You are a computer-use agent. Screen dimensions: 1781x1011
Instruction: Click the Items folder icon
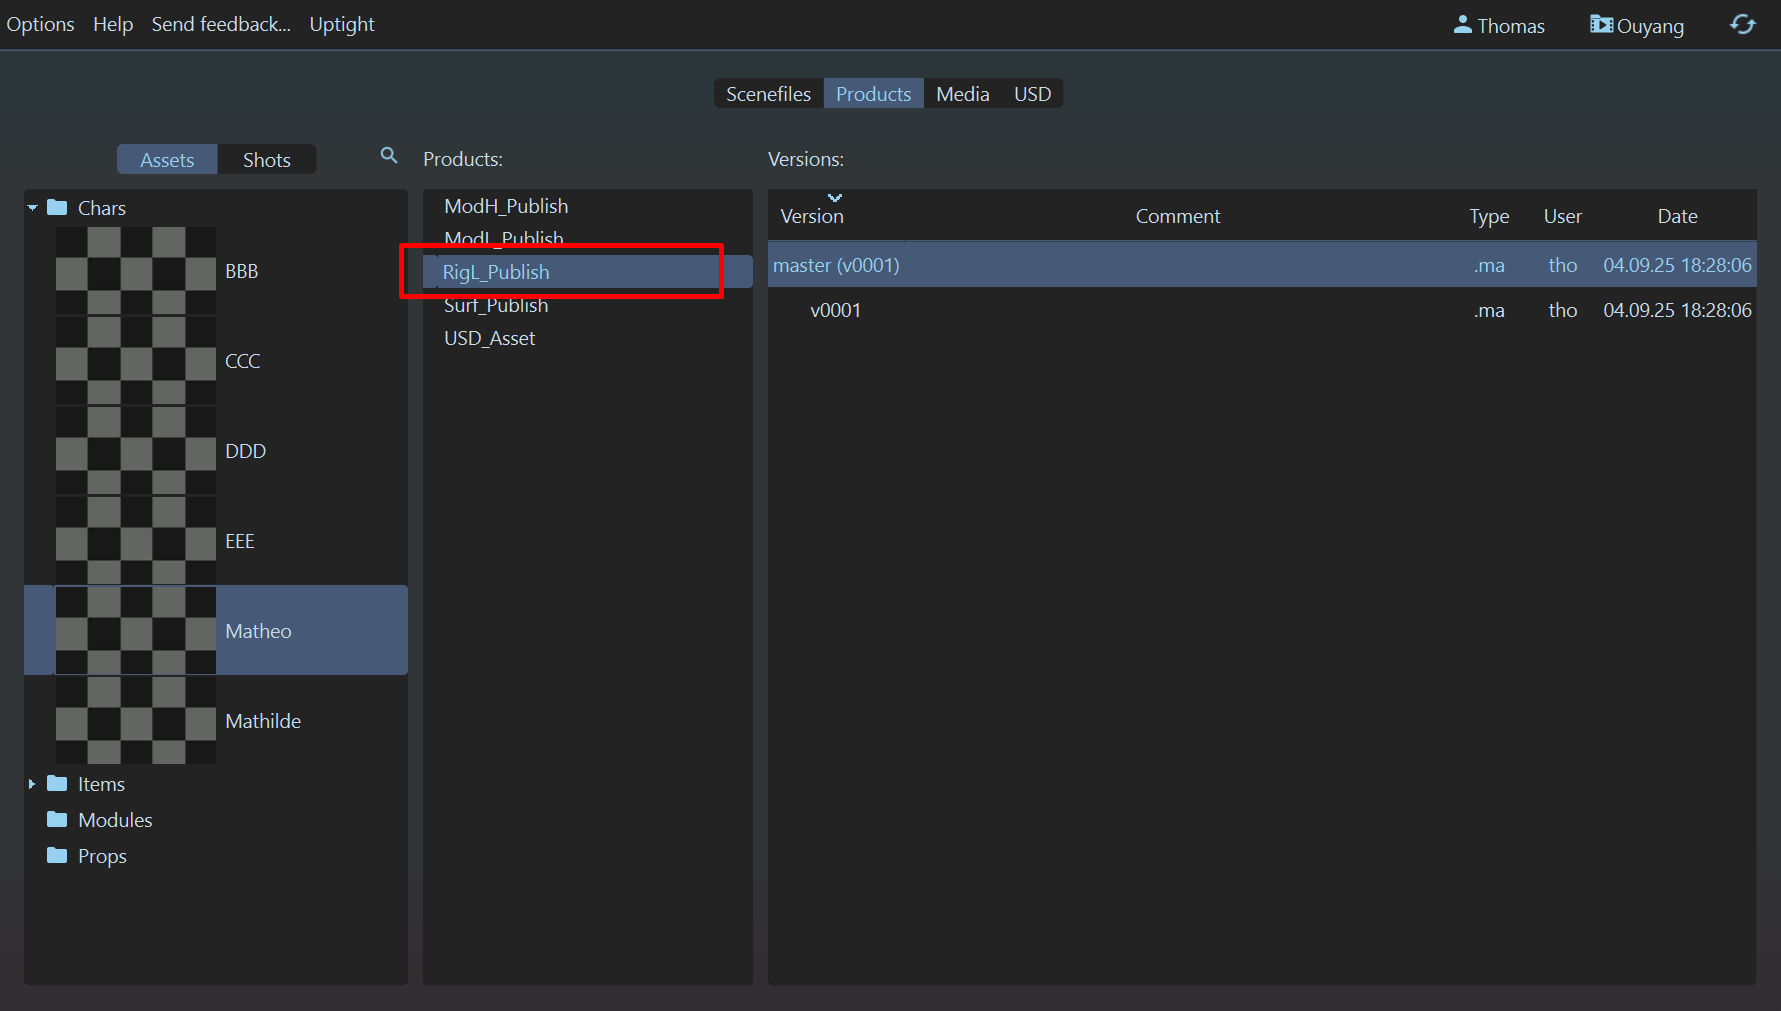pos(58,784)
